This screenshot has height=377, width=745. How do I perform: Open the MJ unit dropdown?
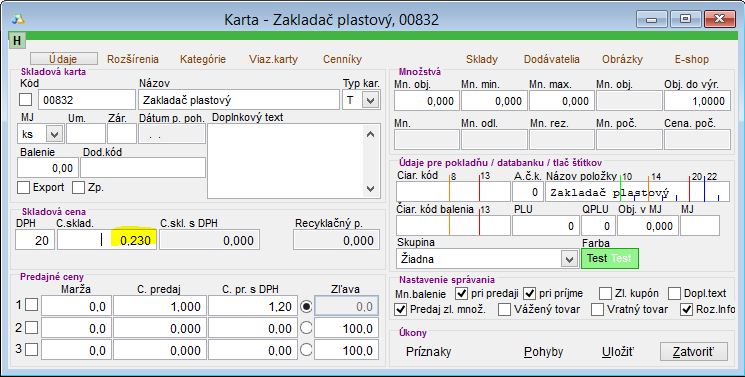pos(54,135)
